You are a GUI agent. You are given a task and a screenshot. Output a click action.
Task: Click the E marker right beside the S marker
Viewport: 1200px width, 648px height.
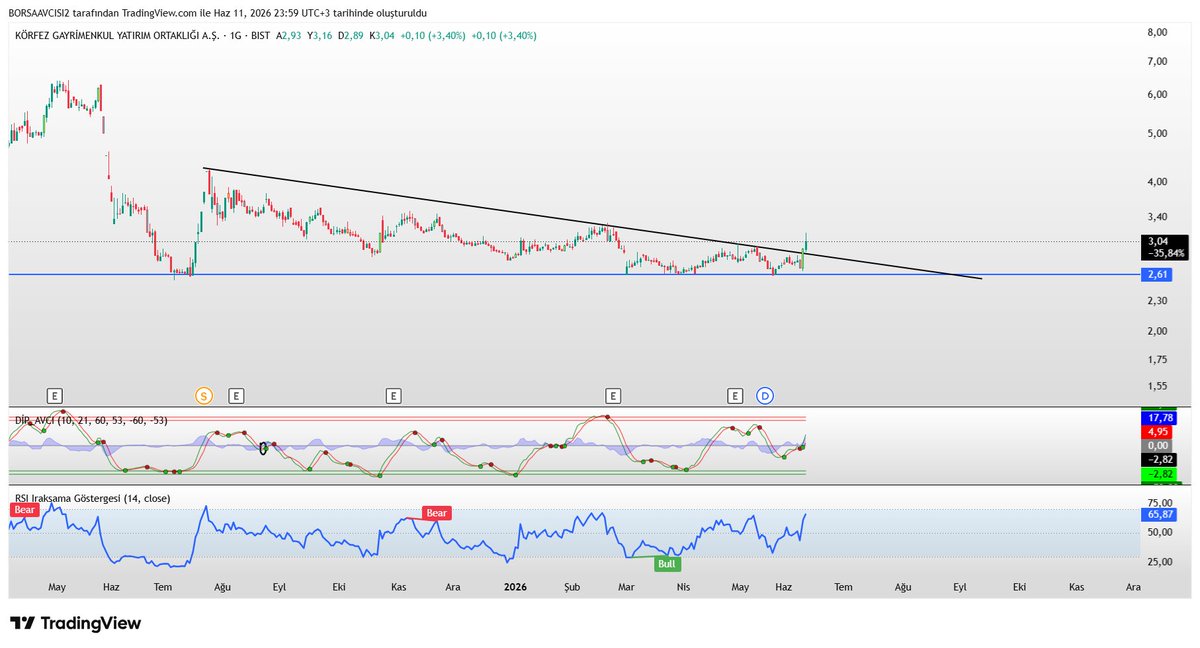click(x=236, y=396)
